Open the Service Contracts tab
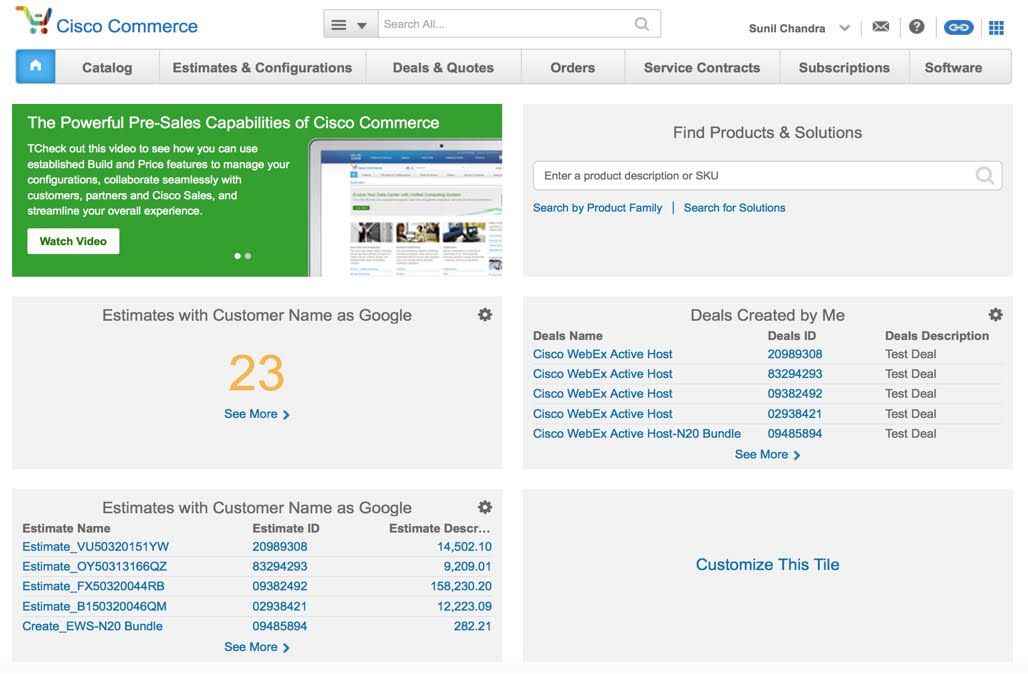Viewport: 1028px width, 674px height. click(702, 68)
